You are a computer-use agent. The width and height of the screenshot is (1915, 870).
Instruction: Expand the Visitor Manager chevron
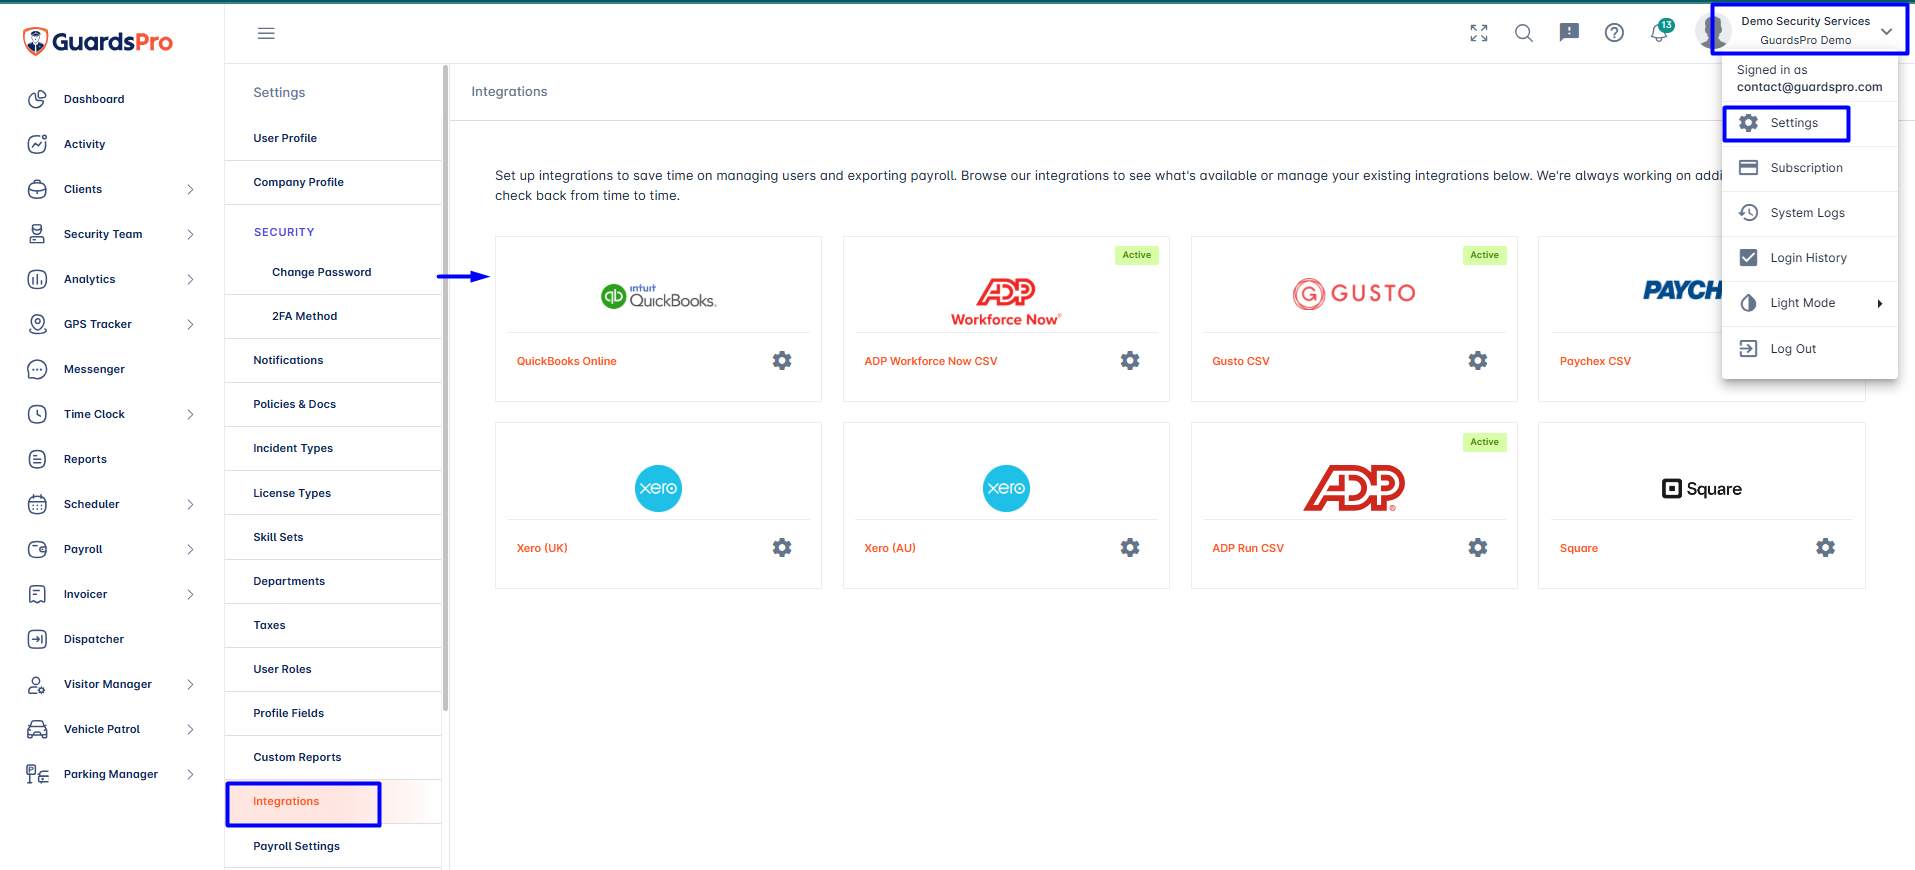[190, 684]
